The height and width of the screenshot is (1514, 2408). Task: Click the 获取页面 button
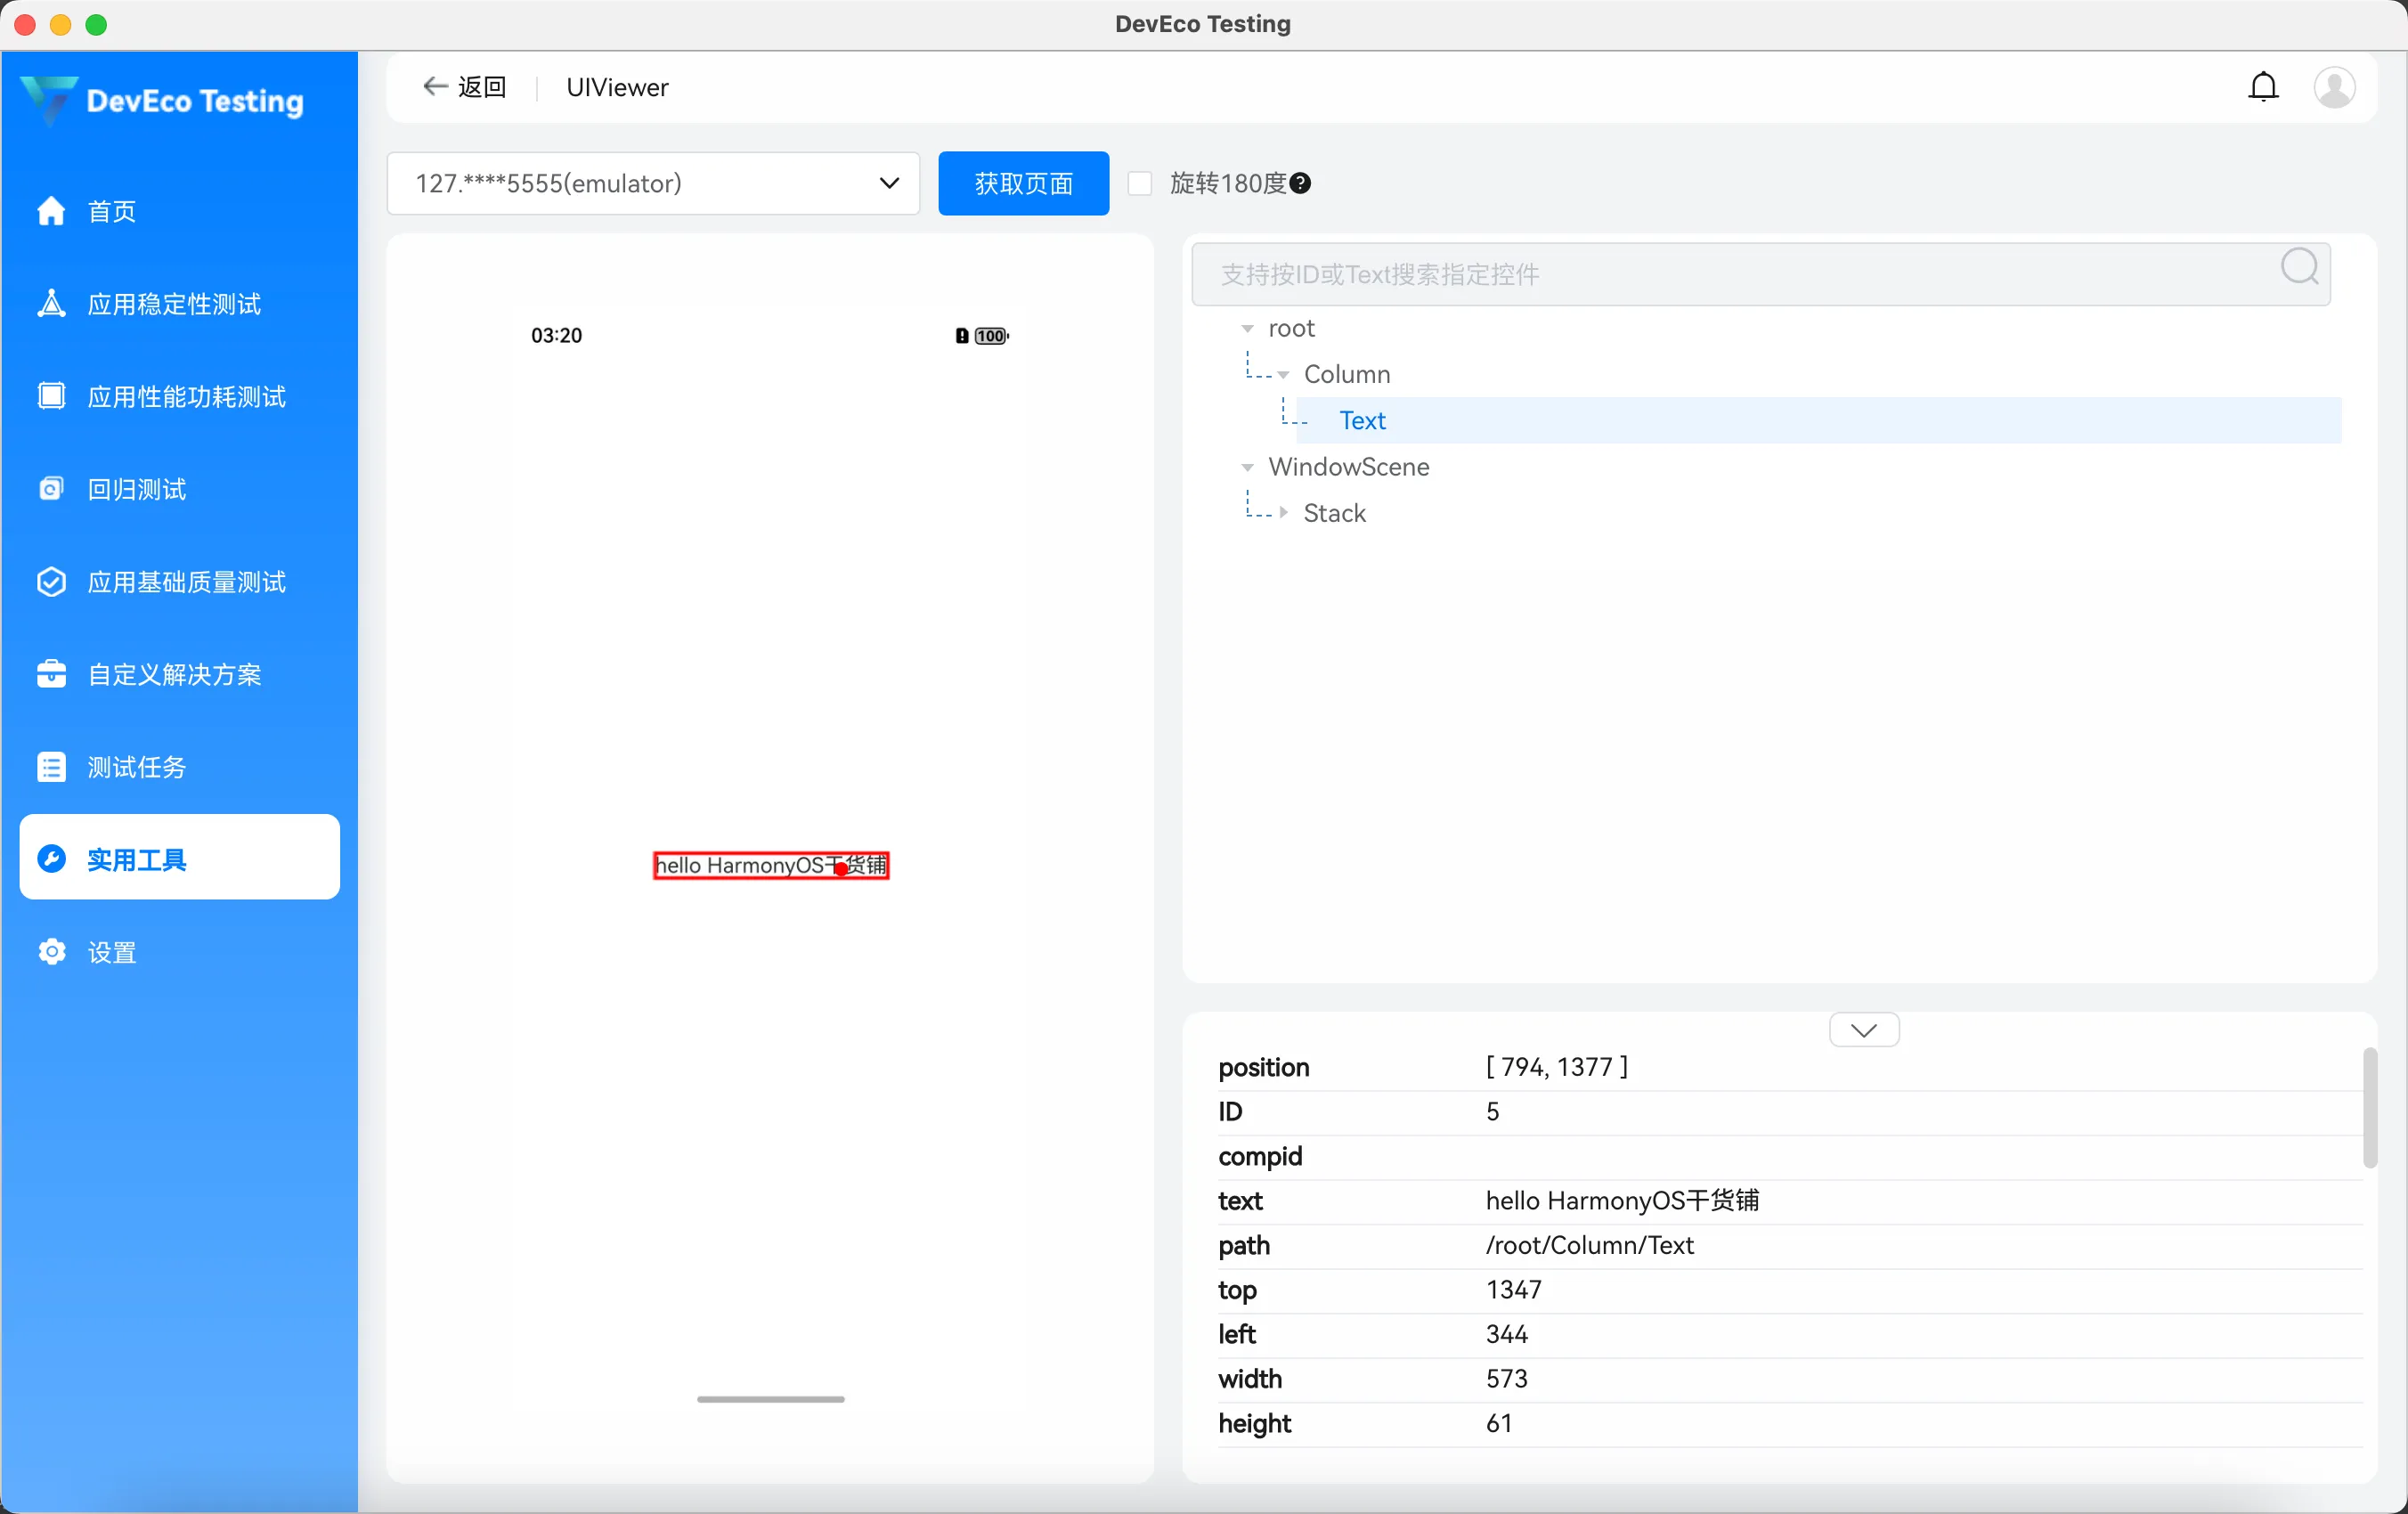1023,183
